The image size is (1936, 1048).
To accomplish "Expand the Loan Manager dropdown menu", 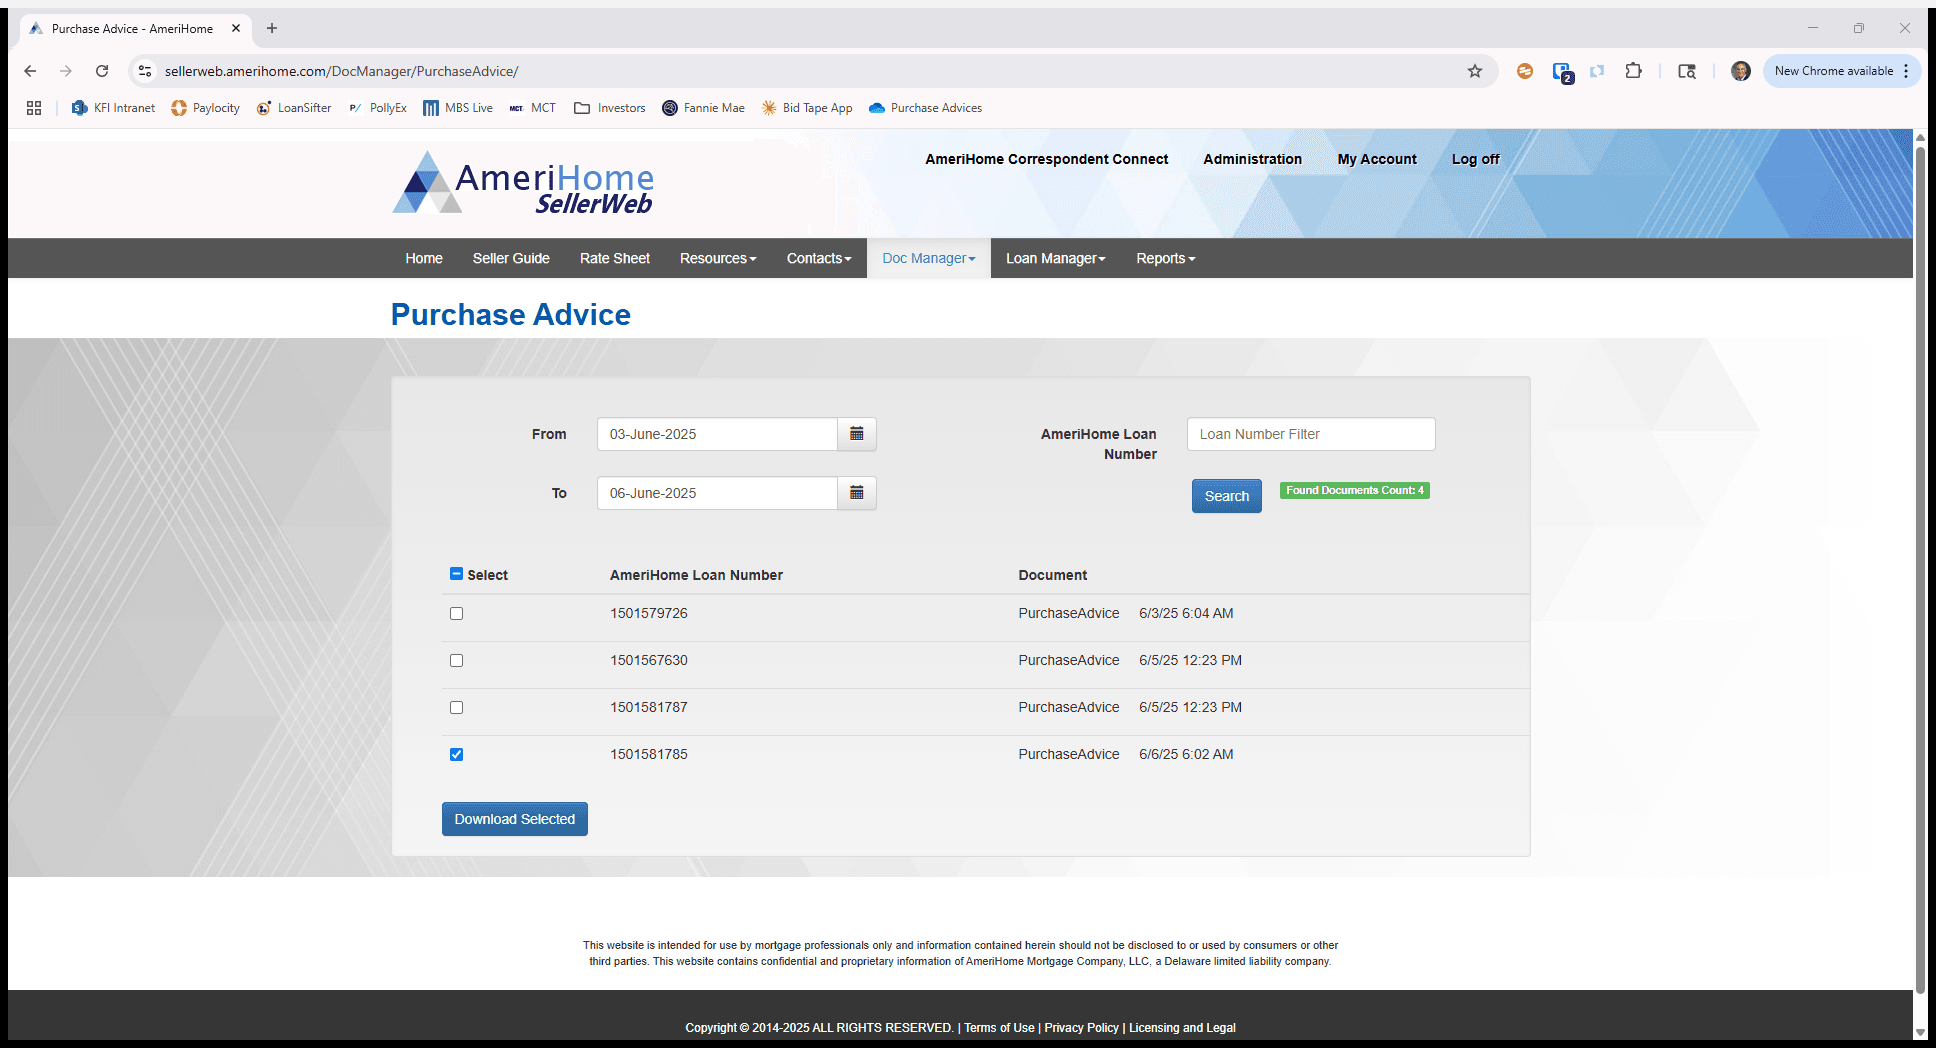I will pyautogui.click(x=1056, y=258).
